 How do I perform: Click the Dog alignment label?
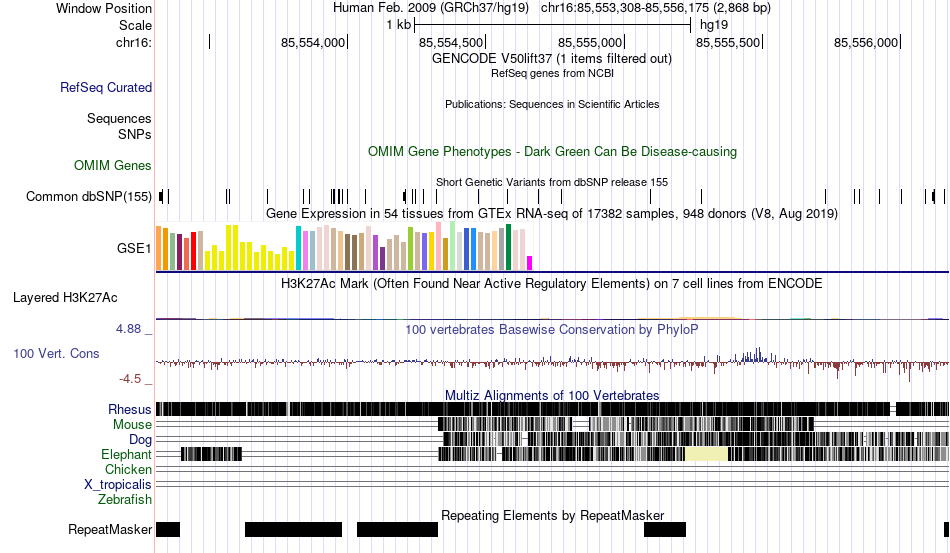click(x=140, y=440)
